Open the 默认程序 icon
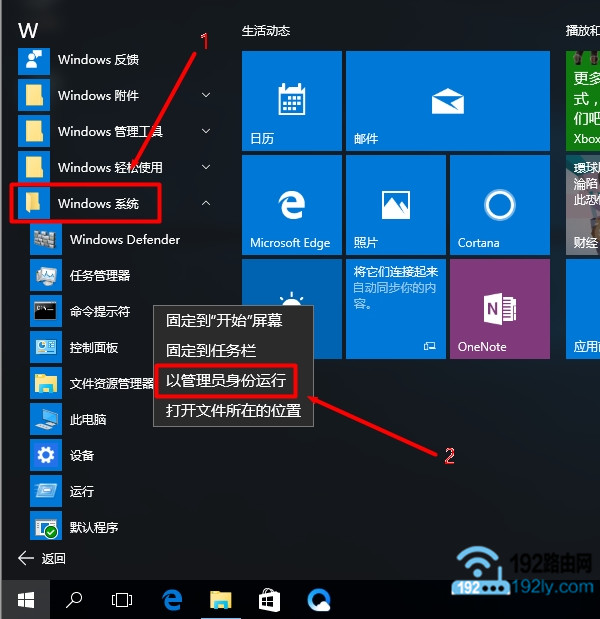 click(x=46, y=526)
